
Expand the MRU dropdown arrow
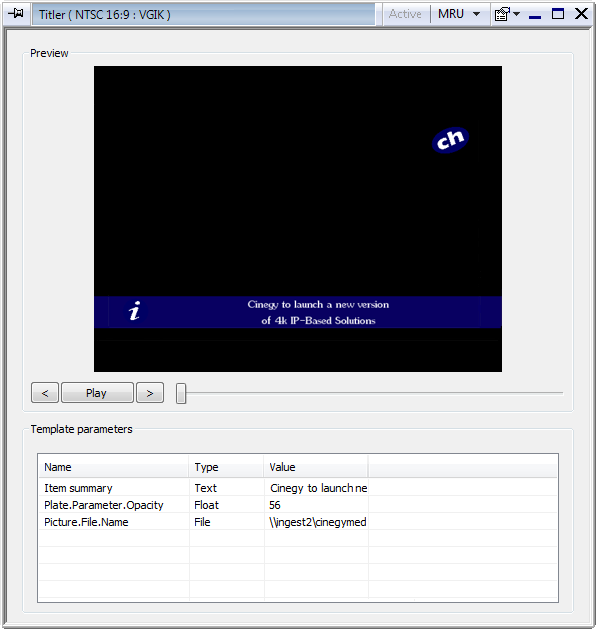476,14
